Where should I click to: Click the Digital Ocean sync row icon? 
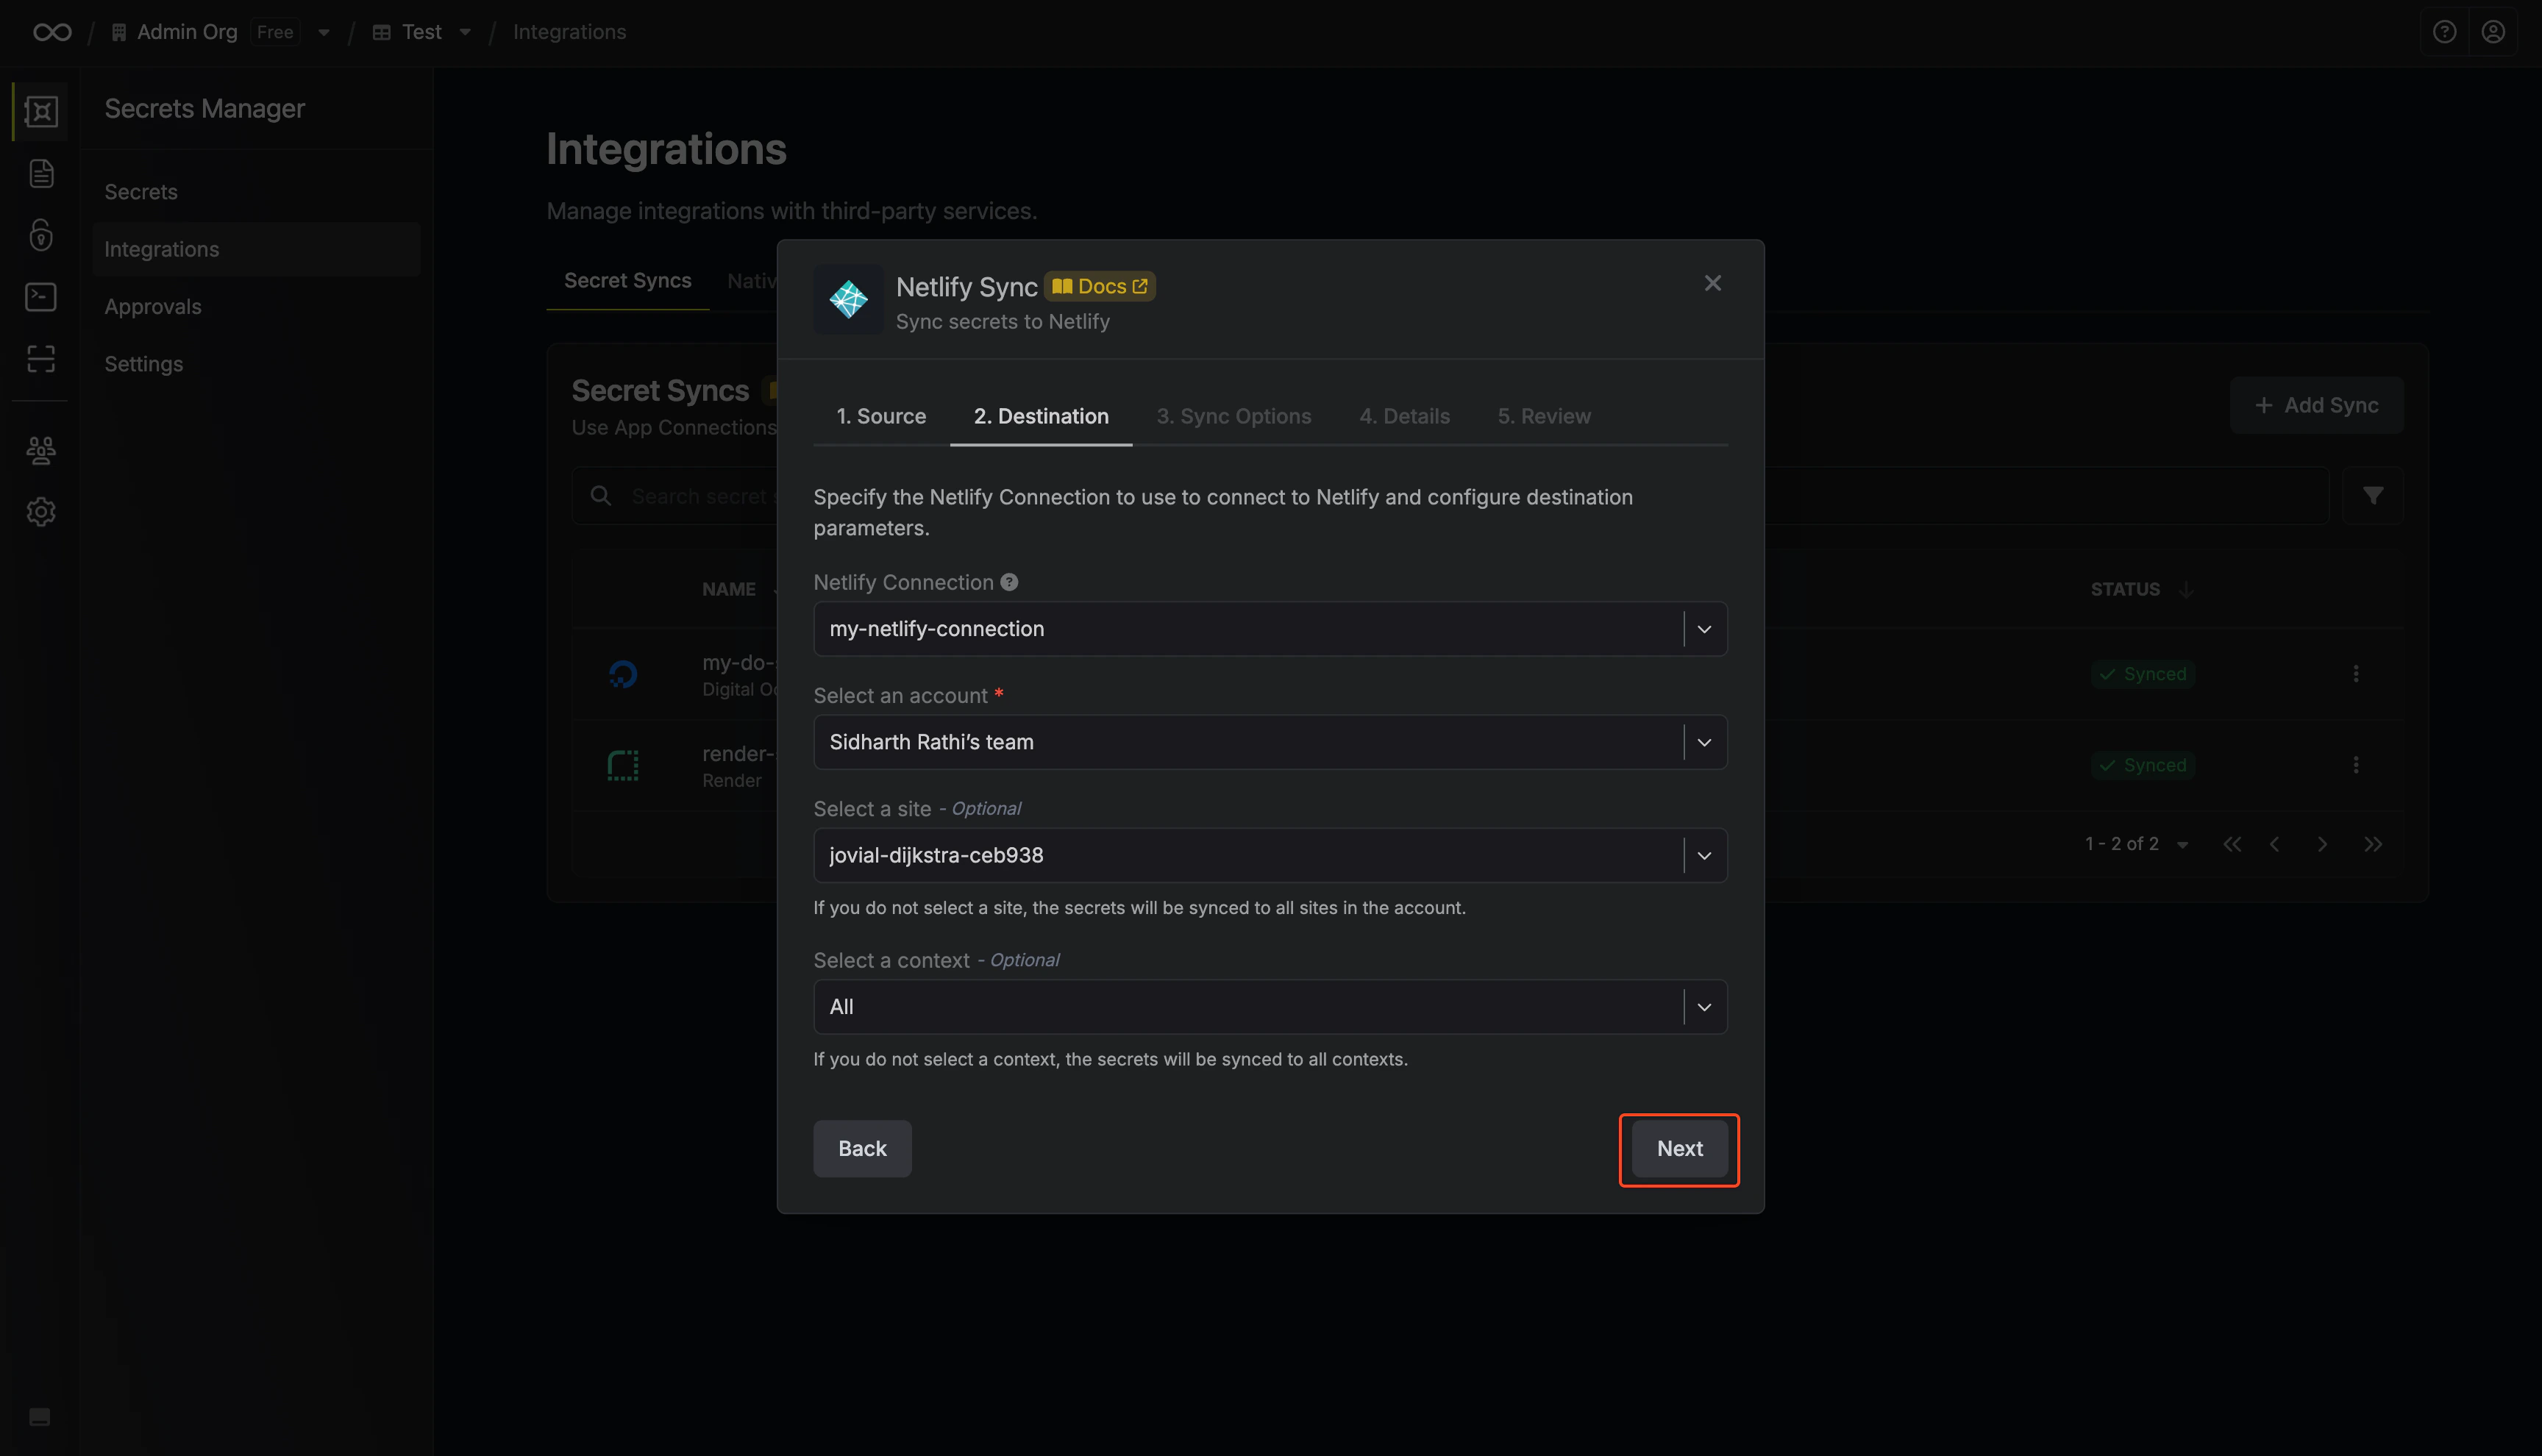click(623, 674)
